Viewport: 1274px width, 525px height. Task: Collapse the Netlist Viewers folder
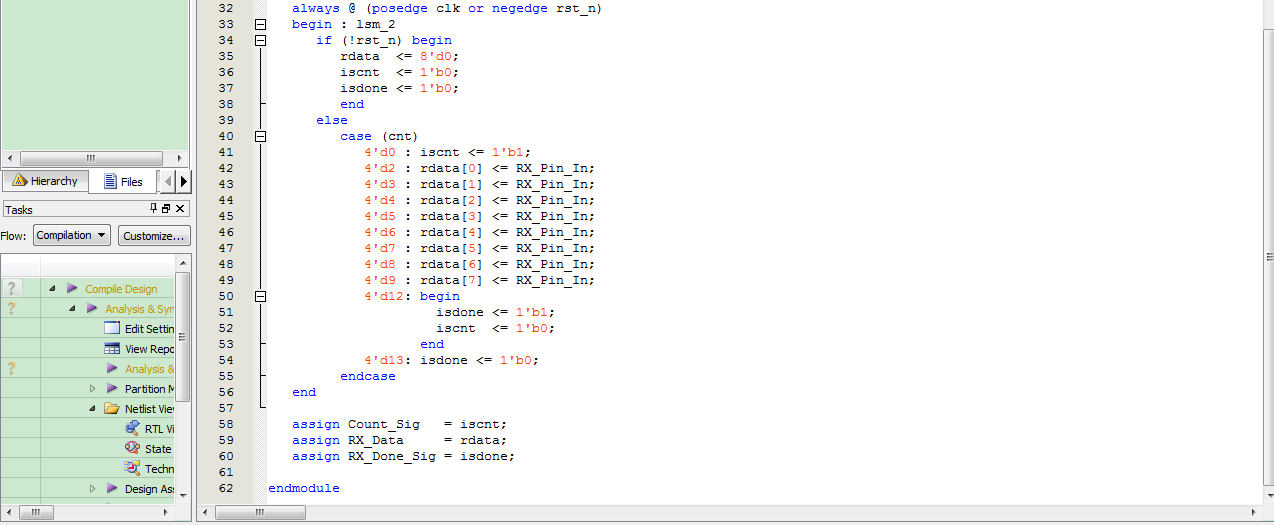[92, 409]
